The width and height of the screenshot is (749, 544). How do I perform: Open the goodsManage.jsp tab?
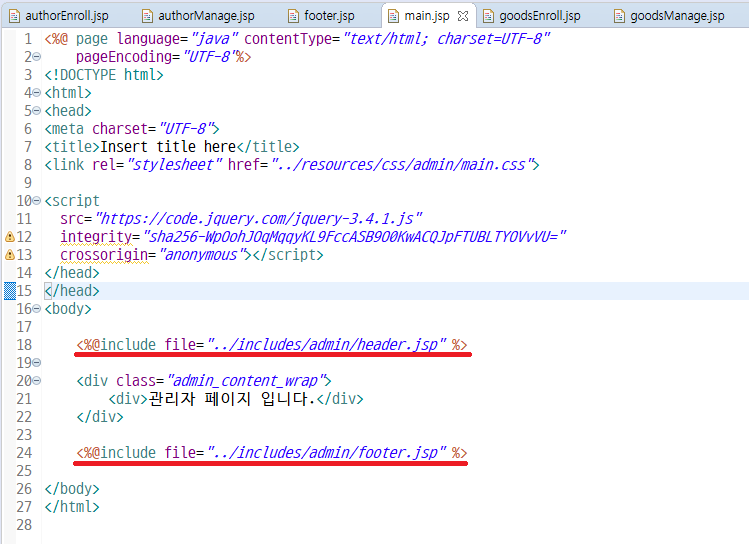671,16
